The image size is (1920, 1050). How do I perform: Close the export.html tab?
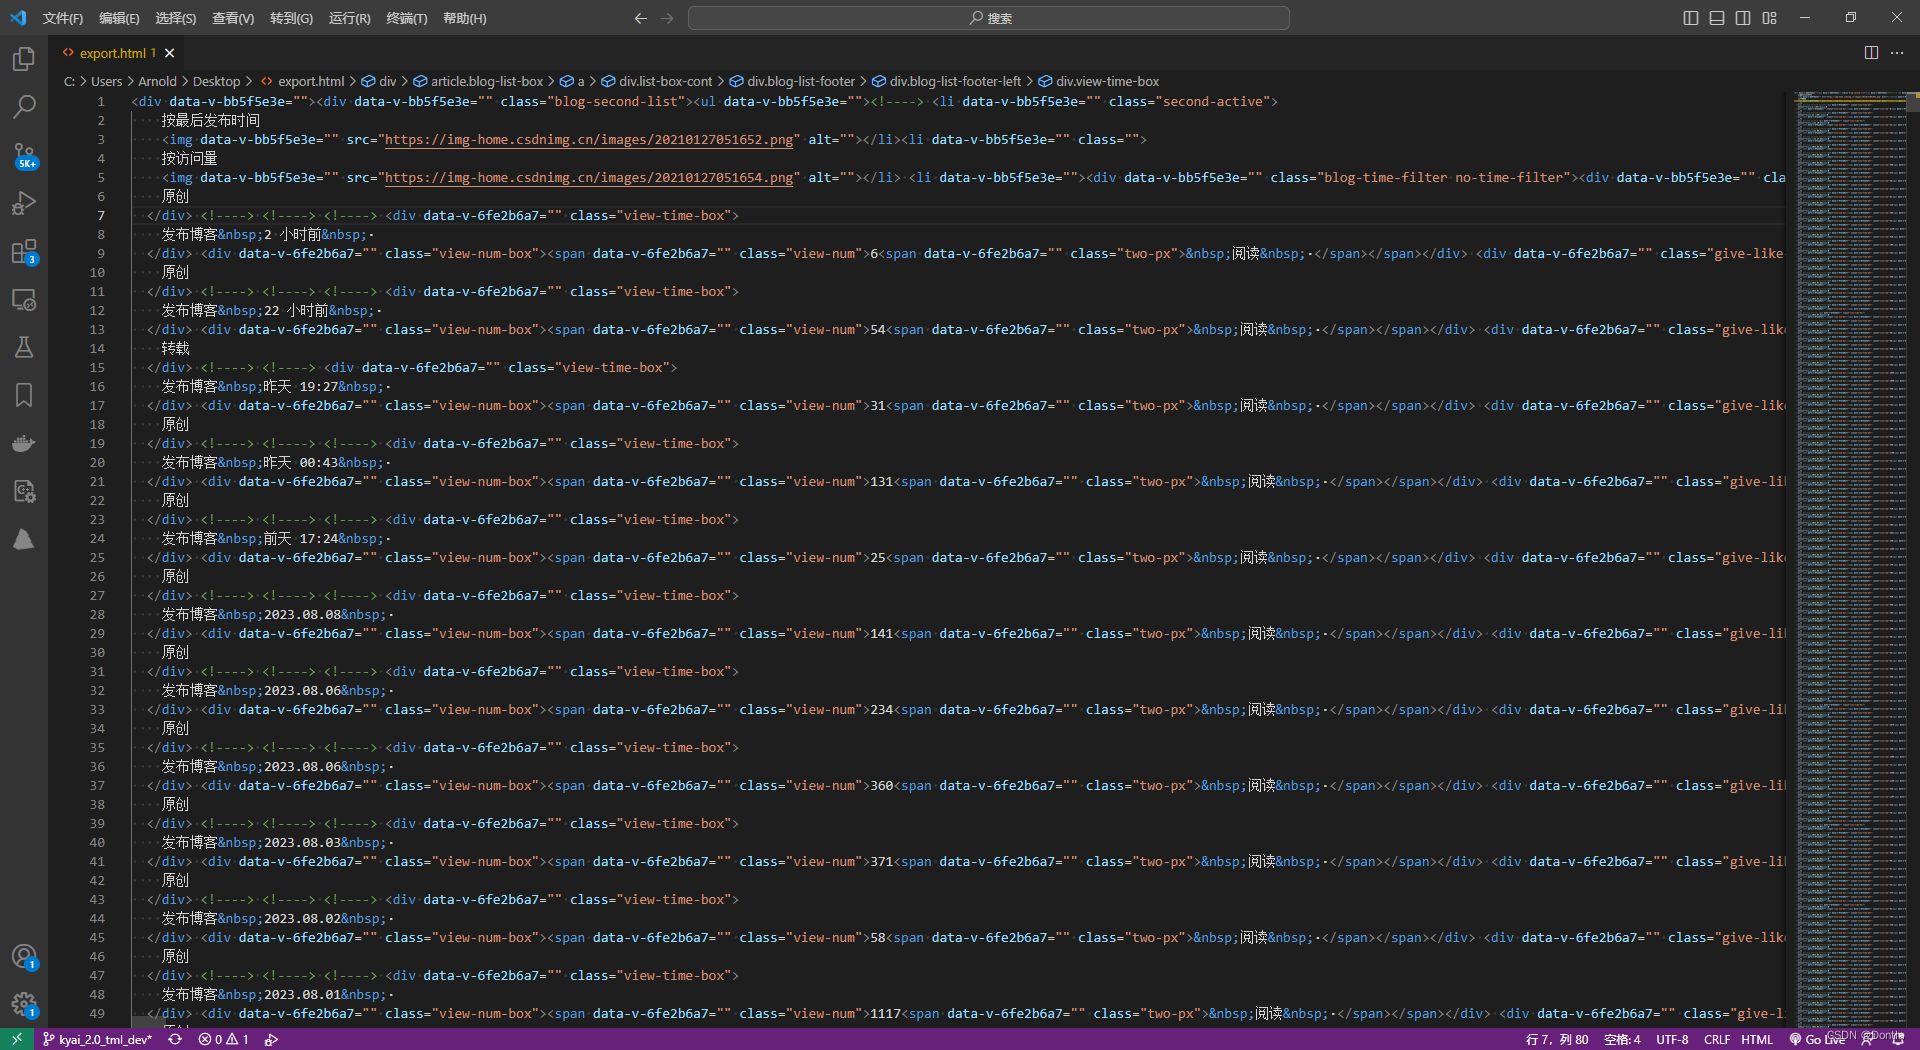pos(170,53)
